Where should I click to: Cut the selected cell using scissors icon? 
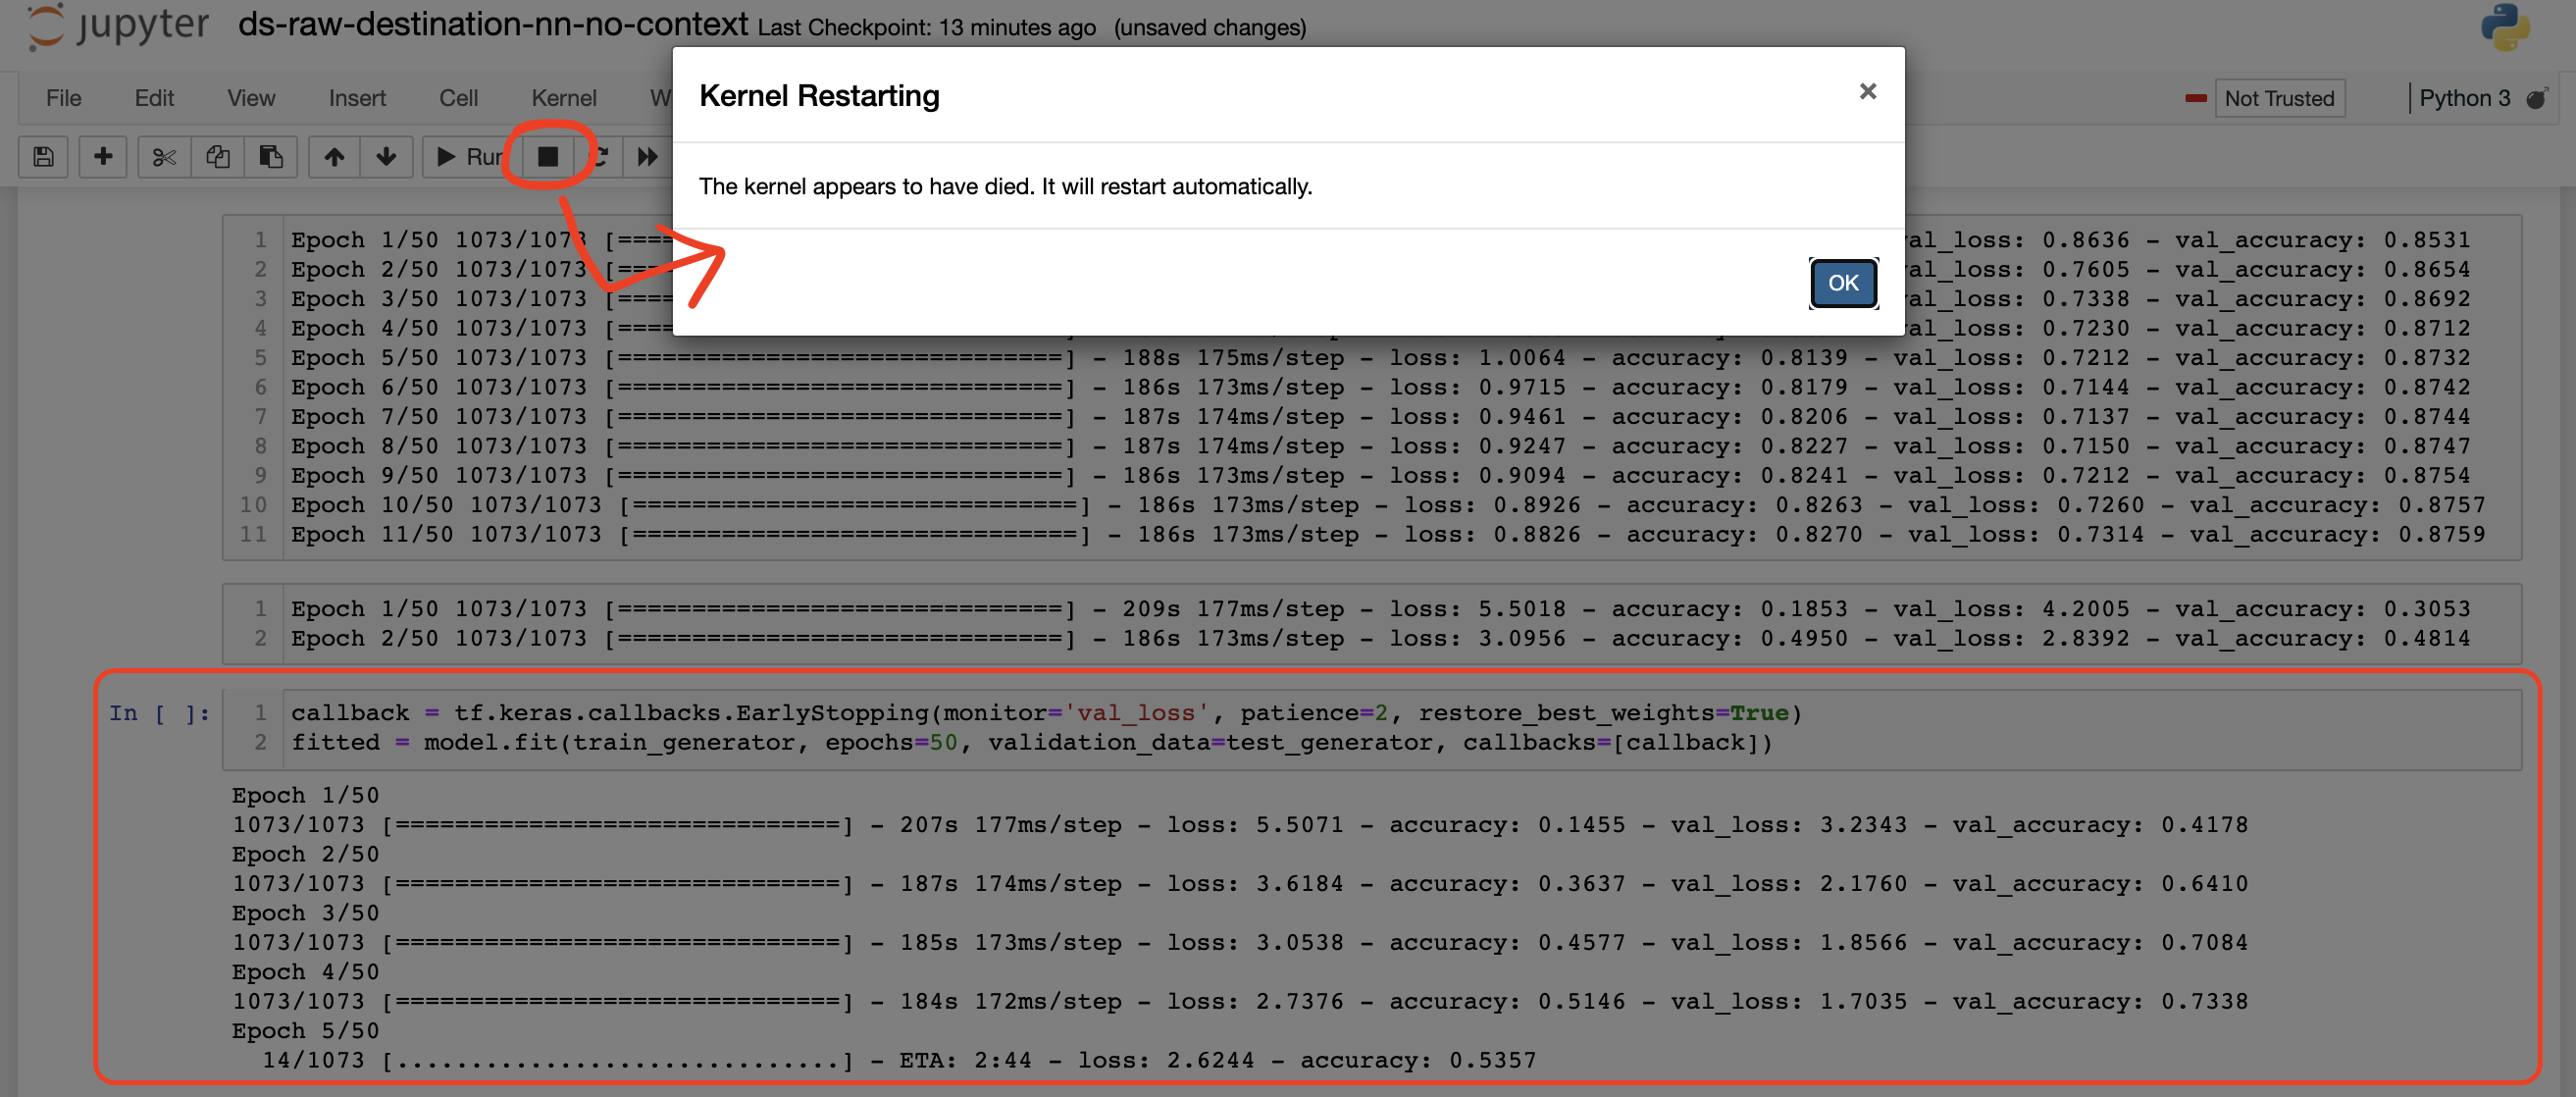pos(163,156)
